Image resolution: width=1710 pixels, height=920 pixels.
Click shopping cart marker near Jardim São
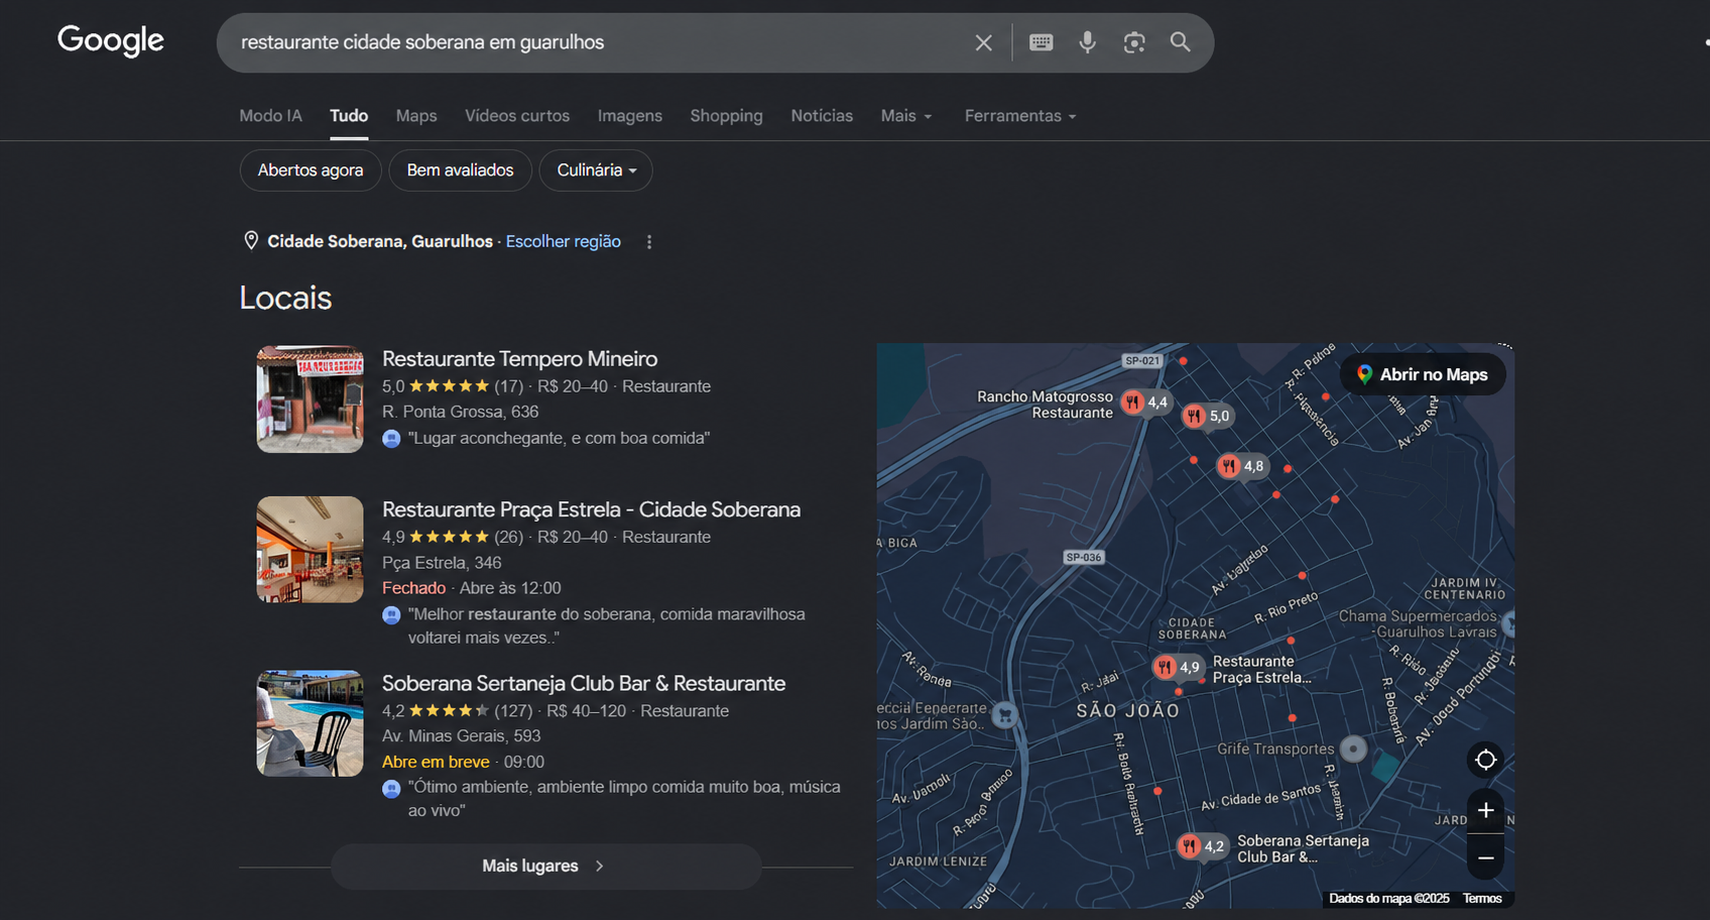click(1005, 714)
